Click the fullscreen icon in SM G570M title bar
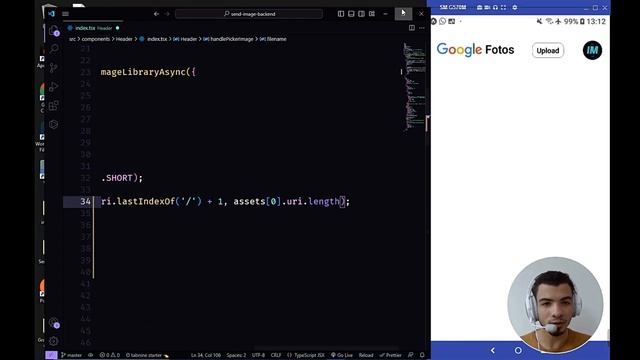The height and width of the screenshot is (360, 640). (503, 7)
